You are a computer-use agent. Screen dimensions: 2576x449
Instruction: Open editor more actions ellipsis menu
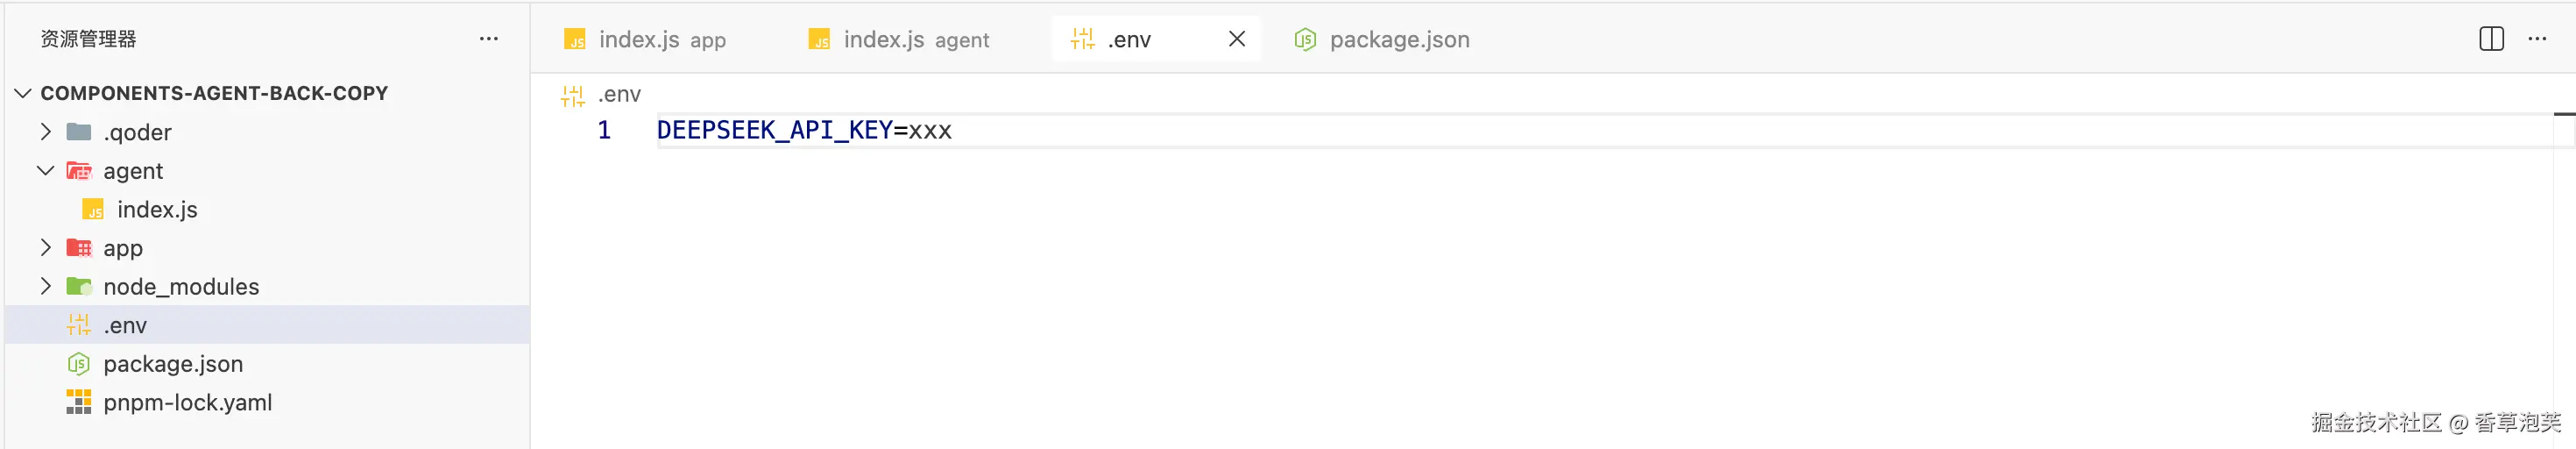(x=2537, y=39)
